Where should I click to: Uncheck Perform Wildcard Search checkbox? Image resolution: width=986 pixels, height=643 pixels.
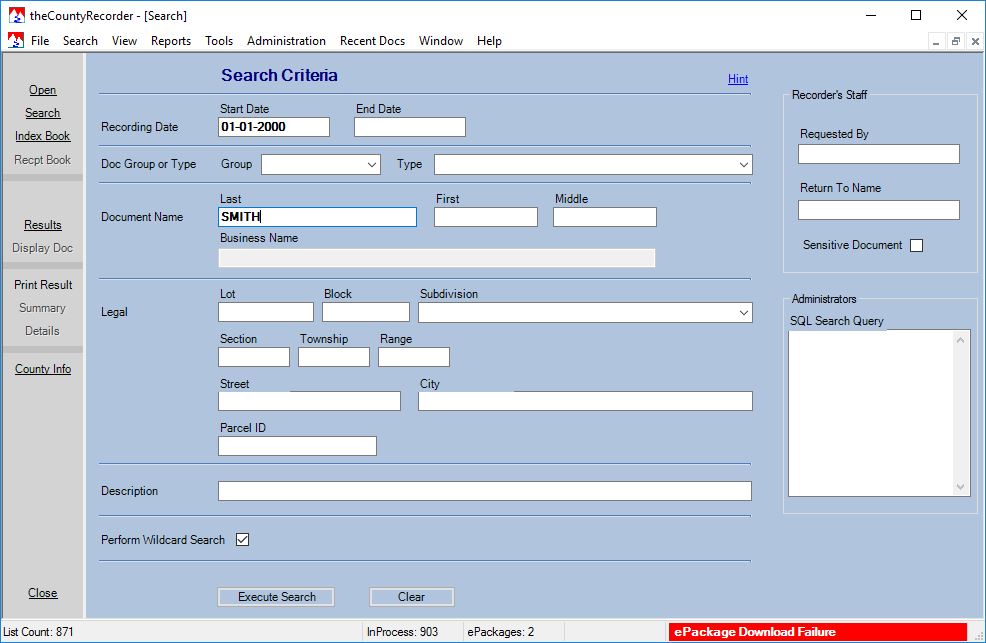tap(242, 540)
